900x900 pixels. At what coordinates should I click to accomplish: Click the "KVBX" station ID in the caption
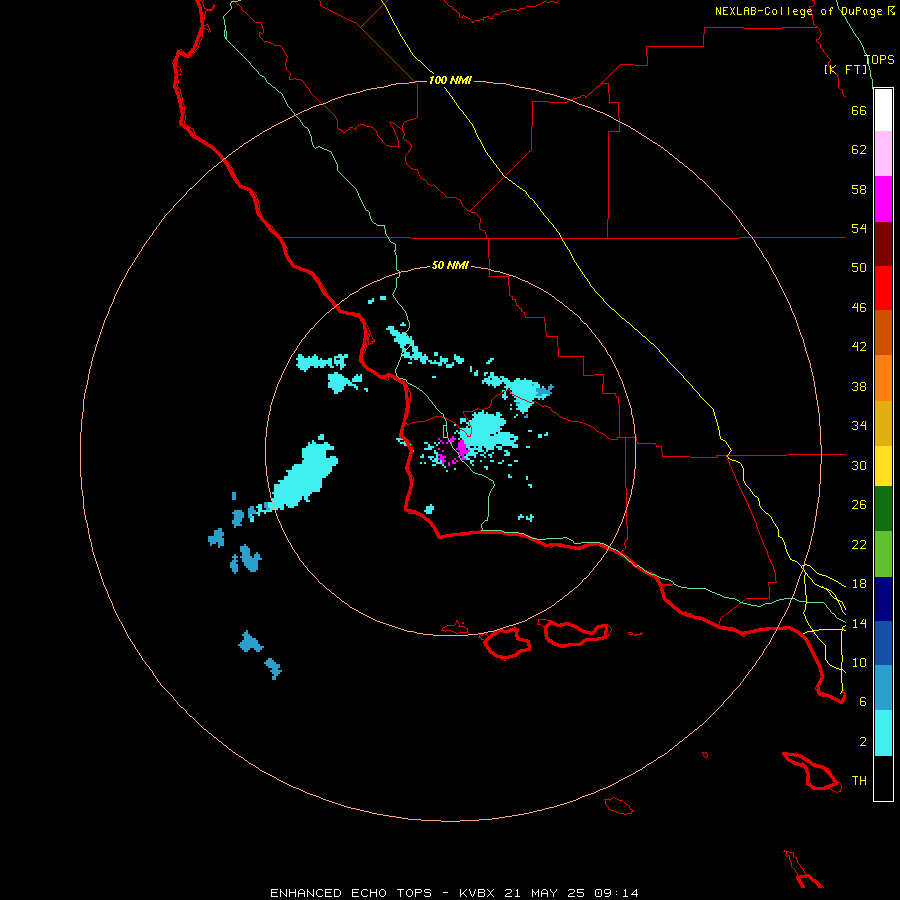coord(476,893)
